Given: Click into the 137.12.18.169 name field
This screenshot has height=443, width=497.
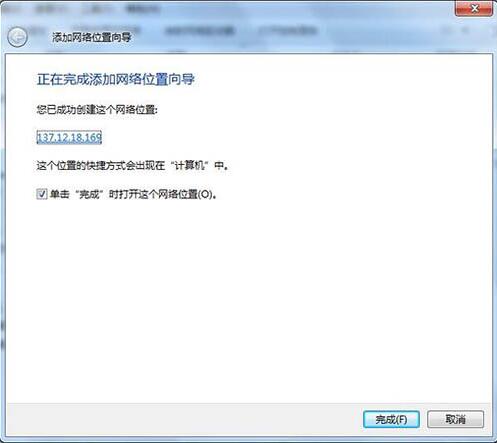Looking at the screenshot, I should [69, 137].
